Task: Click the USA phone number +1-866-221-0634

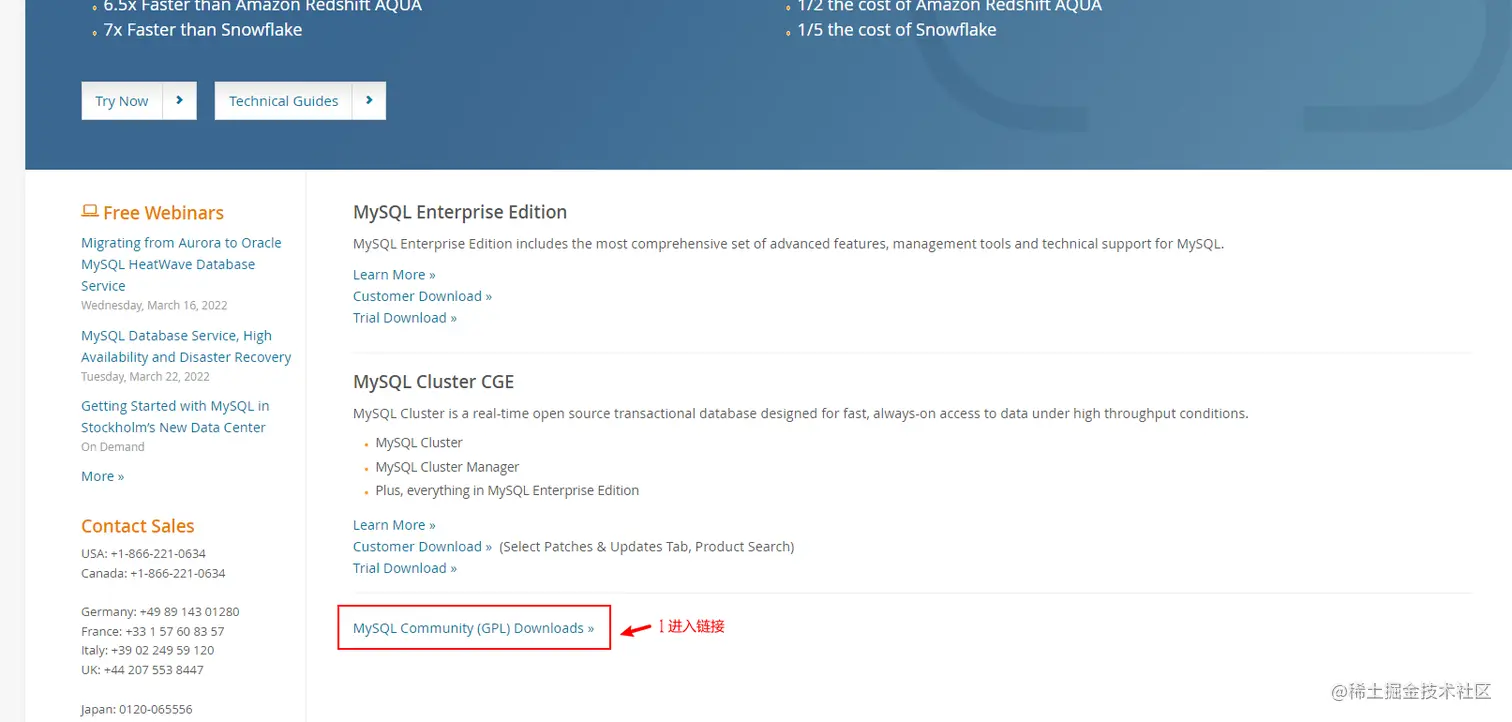Action: tap(160, 553)
